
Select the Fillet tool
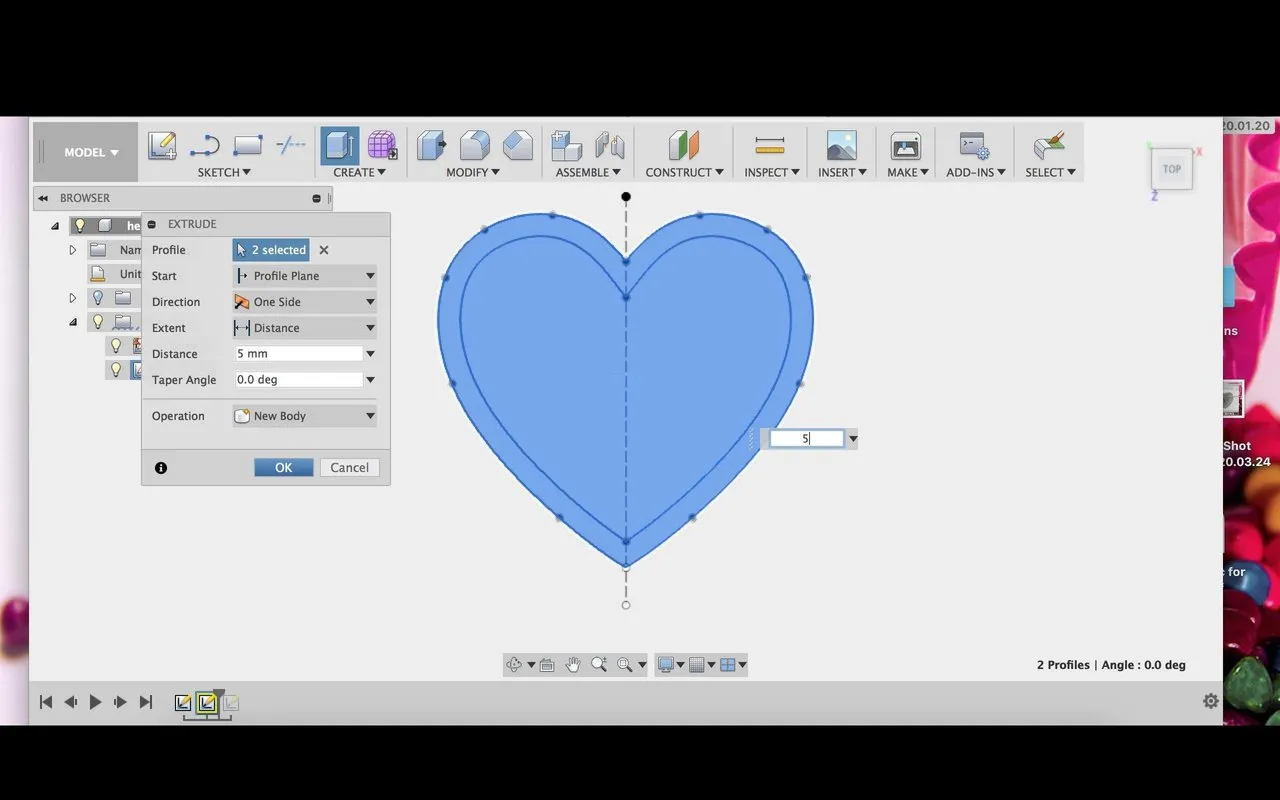point(474,146)
